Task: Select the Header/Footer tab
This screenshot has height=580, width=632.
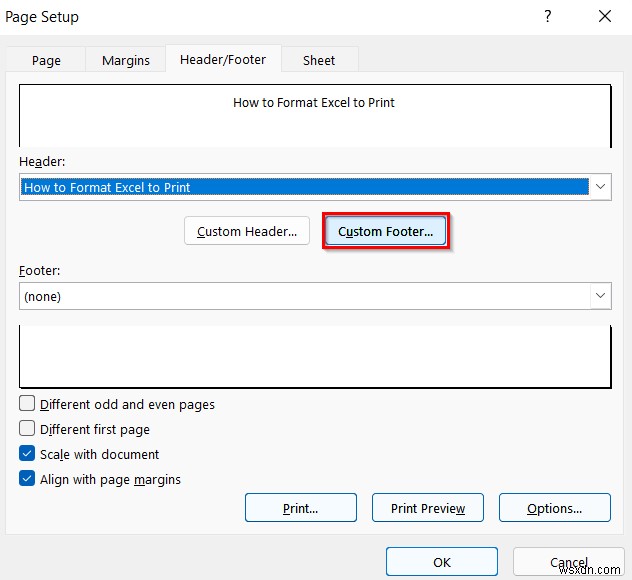Action: point(223,60)
